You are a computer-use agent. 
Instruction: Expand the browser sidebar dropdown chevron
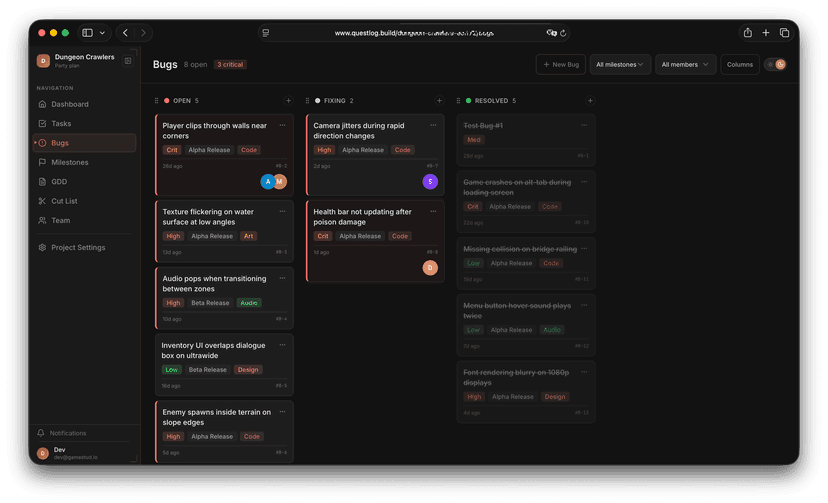coord(102,33)
